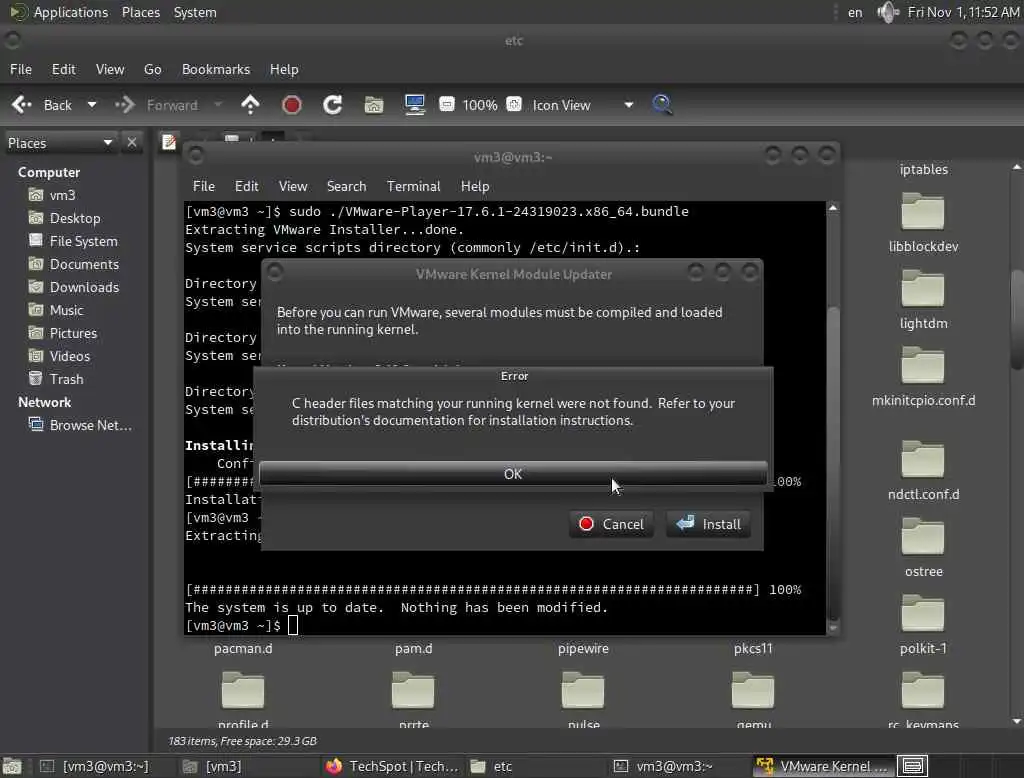The height and width of the screenshot is (778, 1024).
Task: Close the Places sidebar with X
Action: point(132,142)
